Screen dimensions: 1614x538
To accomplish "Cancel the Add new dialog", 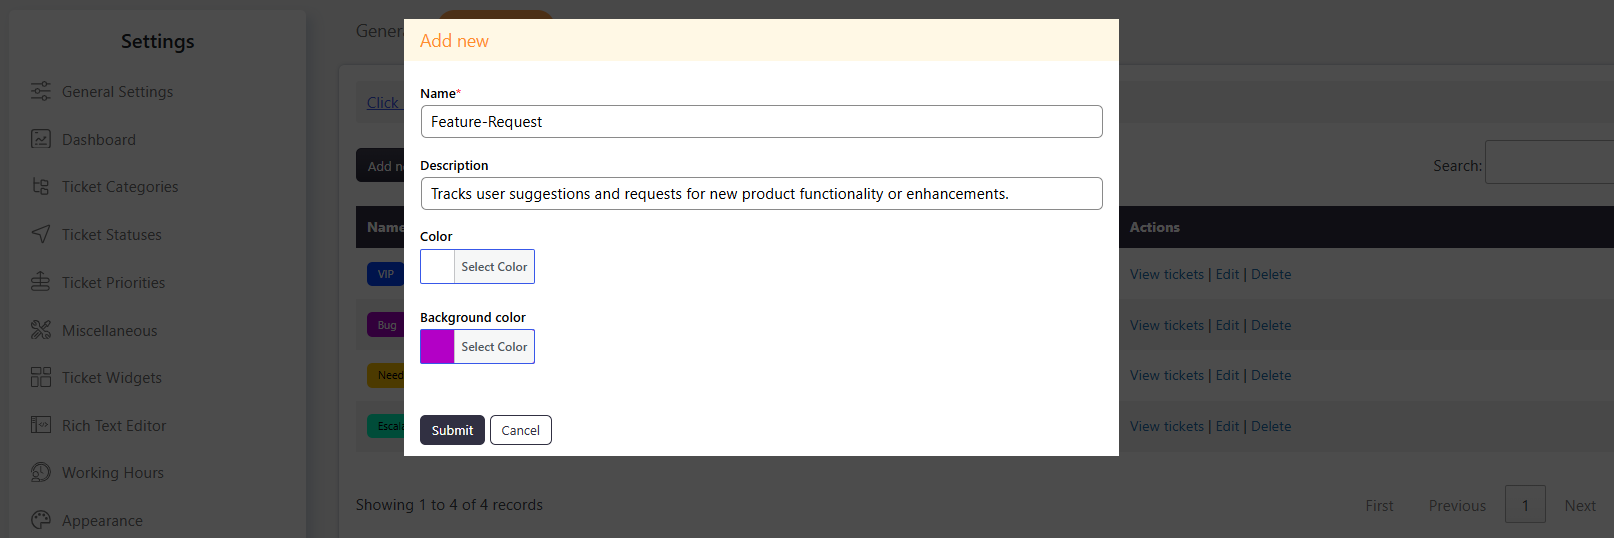I will pos(520,430).
